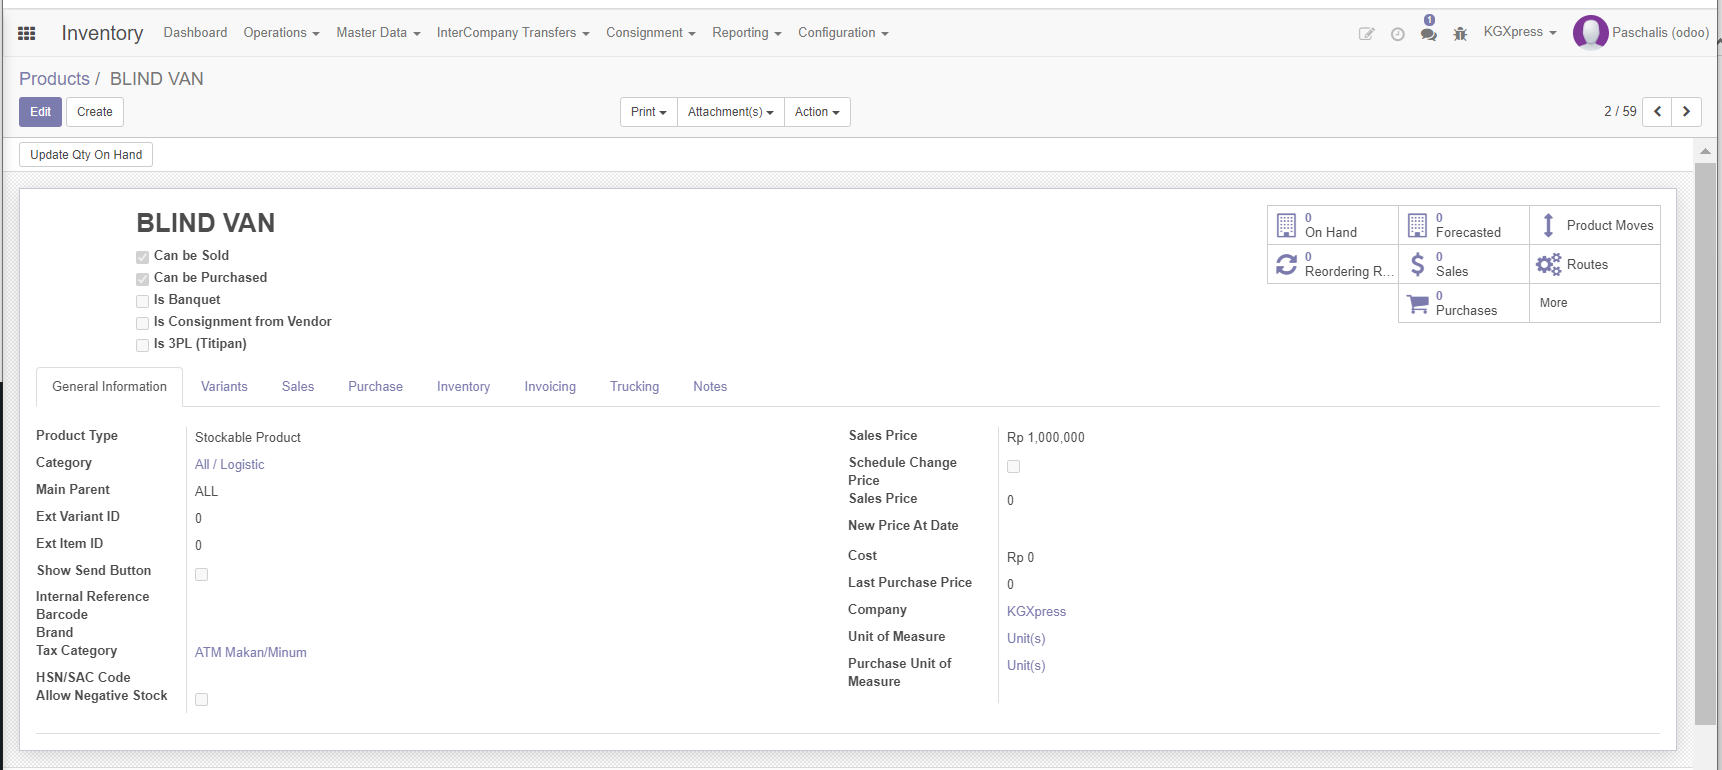Go back to Products breadcrumb

54,79
